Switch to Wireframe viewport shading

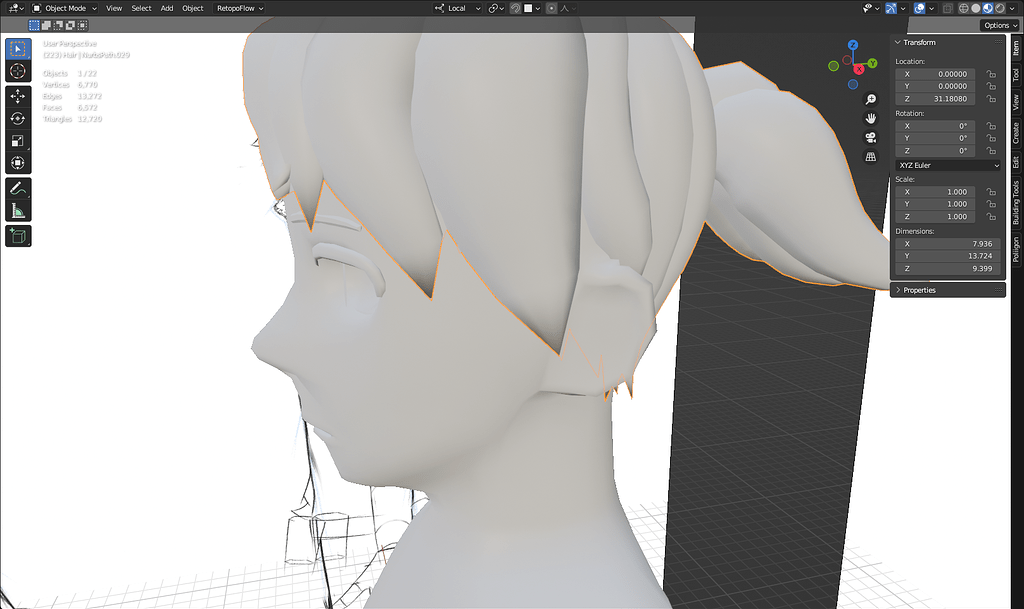coord(963,8)
